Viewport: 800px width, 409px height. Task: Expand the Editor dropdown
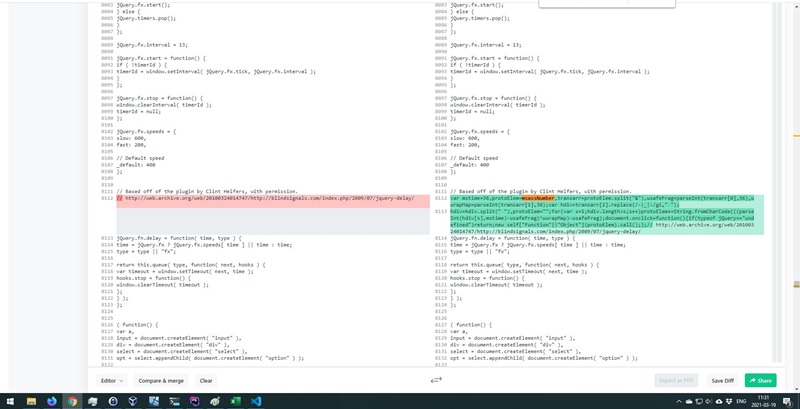[x=111, y=380]
